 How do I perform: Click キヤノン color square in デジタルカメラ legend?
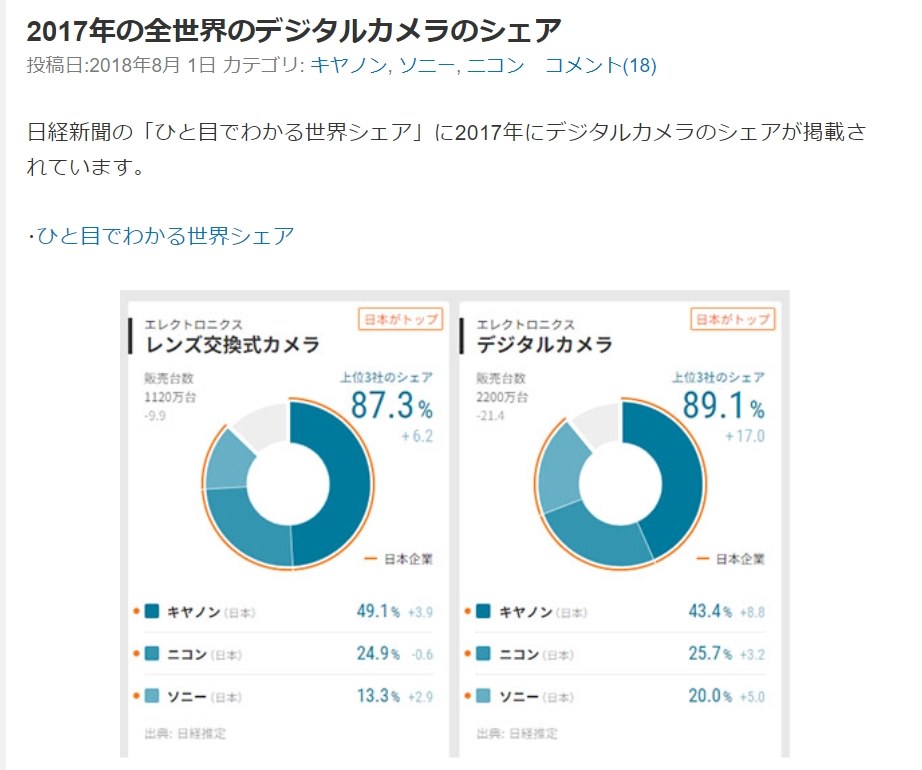(484, 611)
